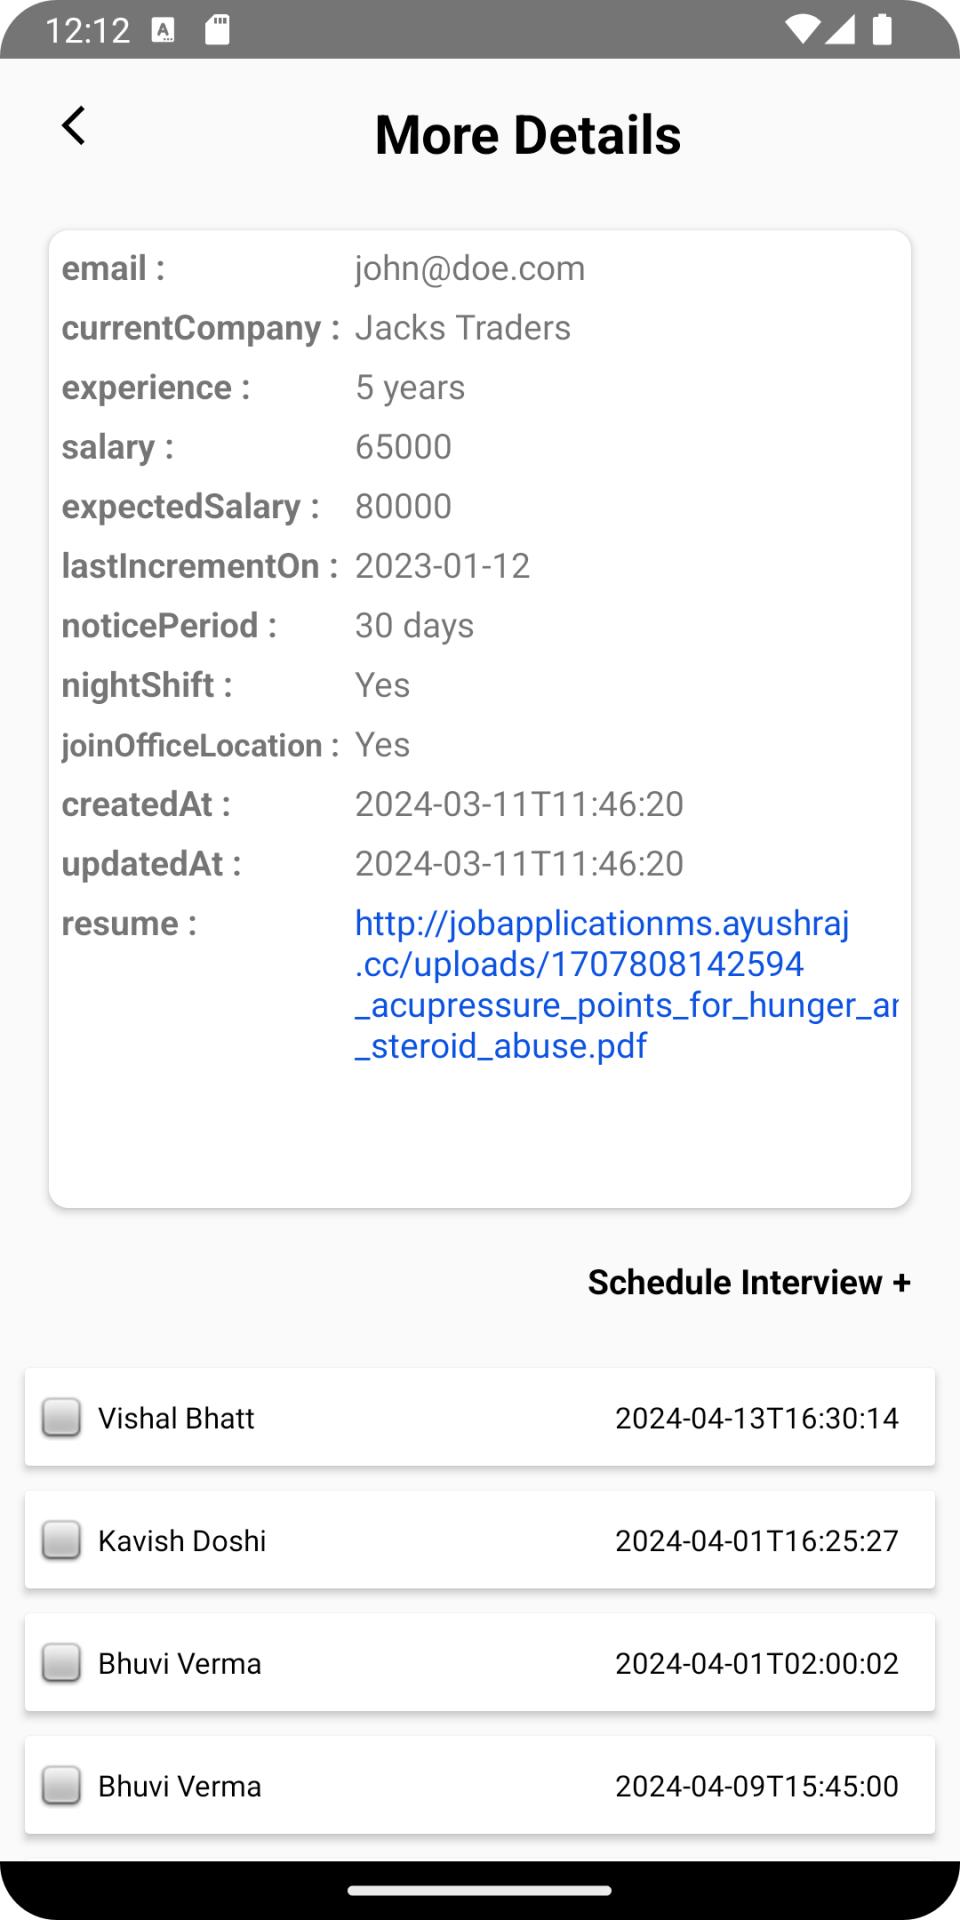Screen dimensions: 960x1920
Task: Tap the Kavish Doshi name
Action: (x=182, y=1541)
